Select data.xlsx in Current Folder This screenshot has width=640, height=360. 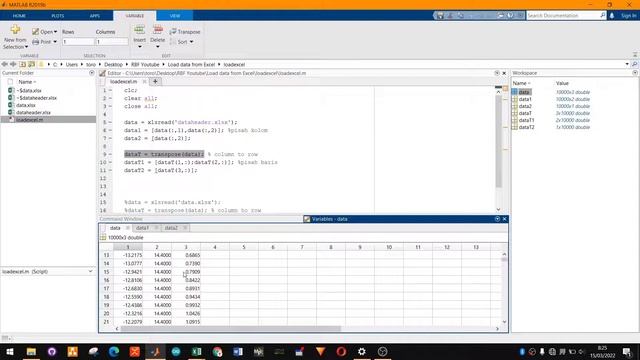pyautogui.click(x=26, y=105)
